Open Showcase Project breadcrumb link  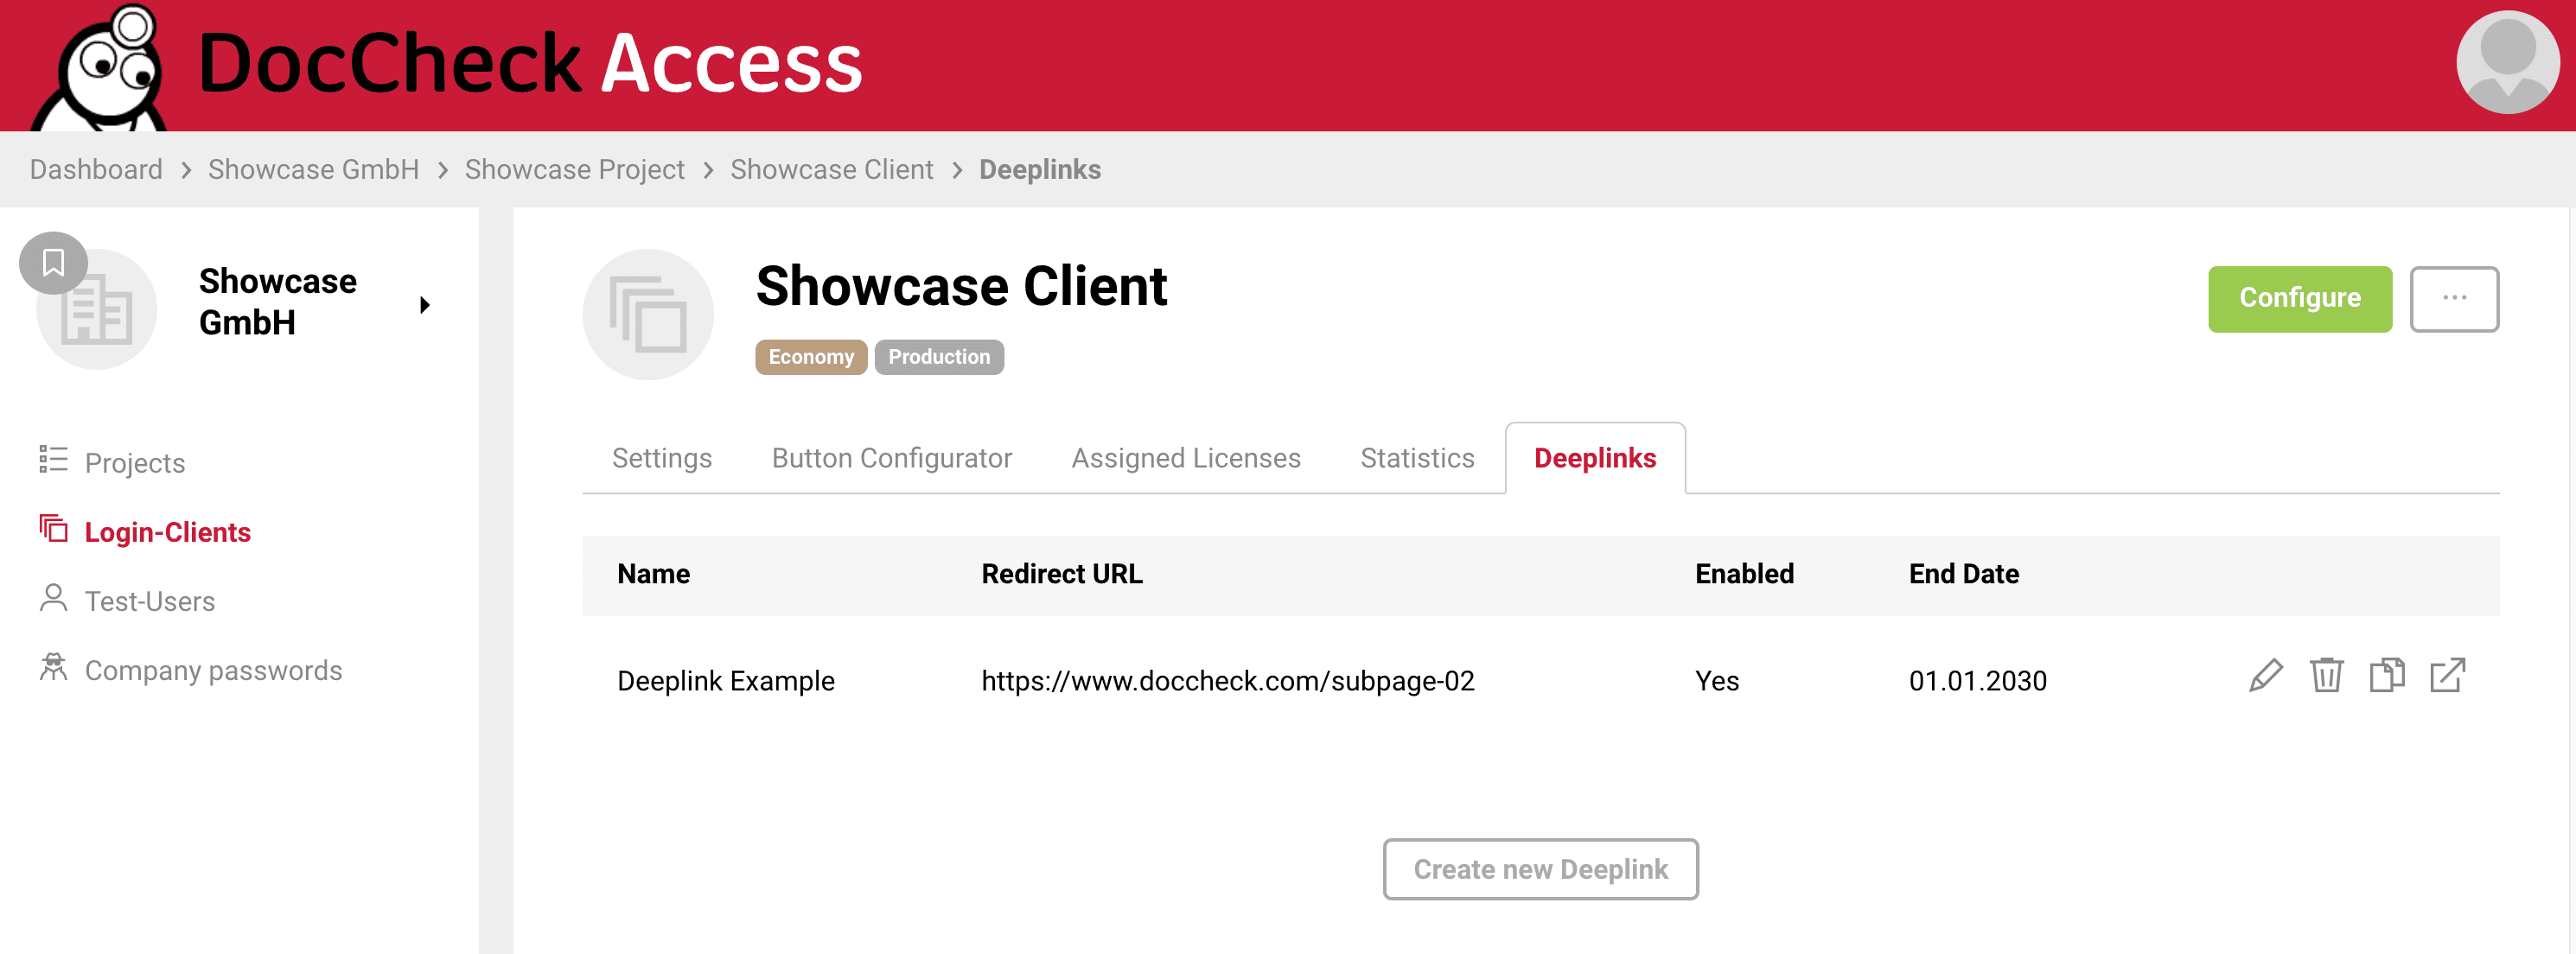(x=574, y=170)
